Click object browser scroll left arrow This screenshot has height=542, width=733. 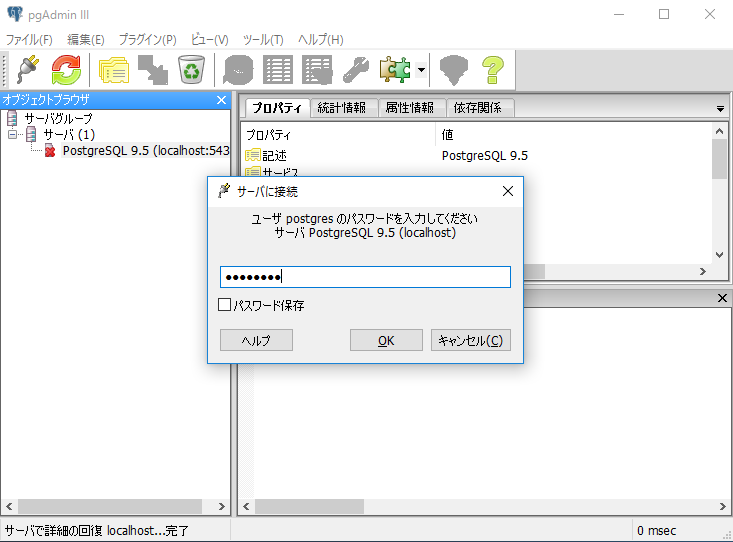pyautogui.click(x=9, y=506)
